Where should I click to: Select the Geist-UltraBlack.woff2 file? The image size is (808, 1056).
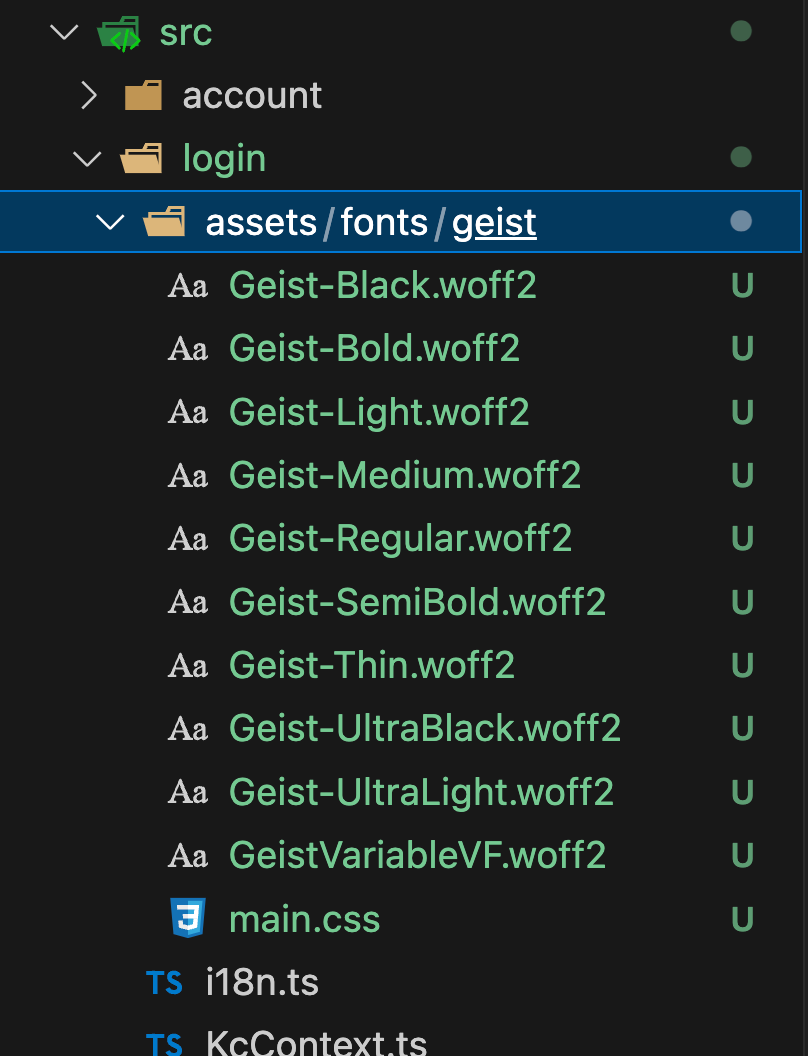coord(425,728)
